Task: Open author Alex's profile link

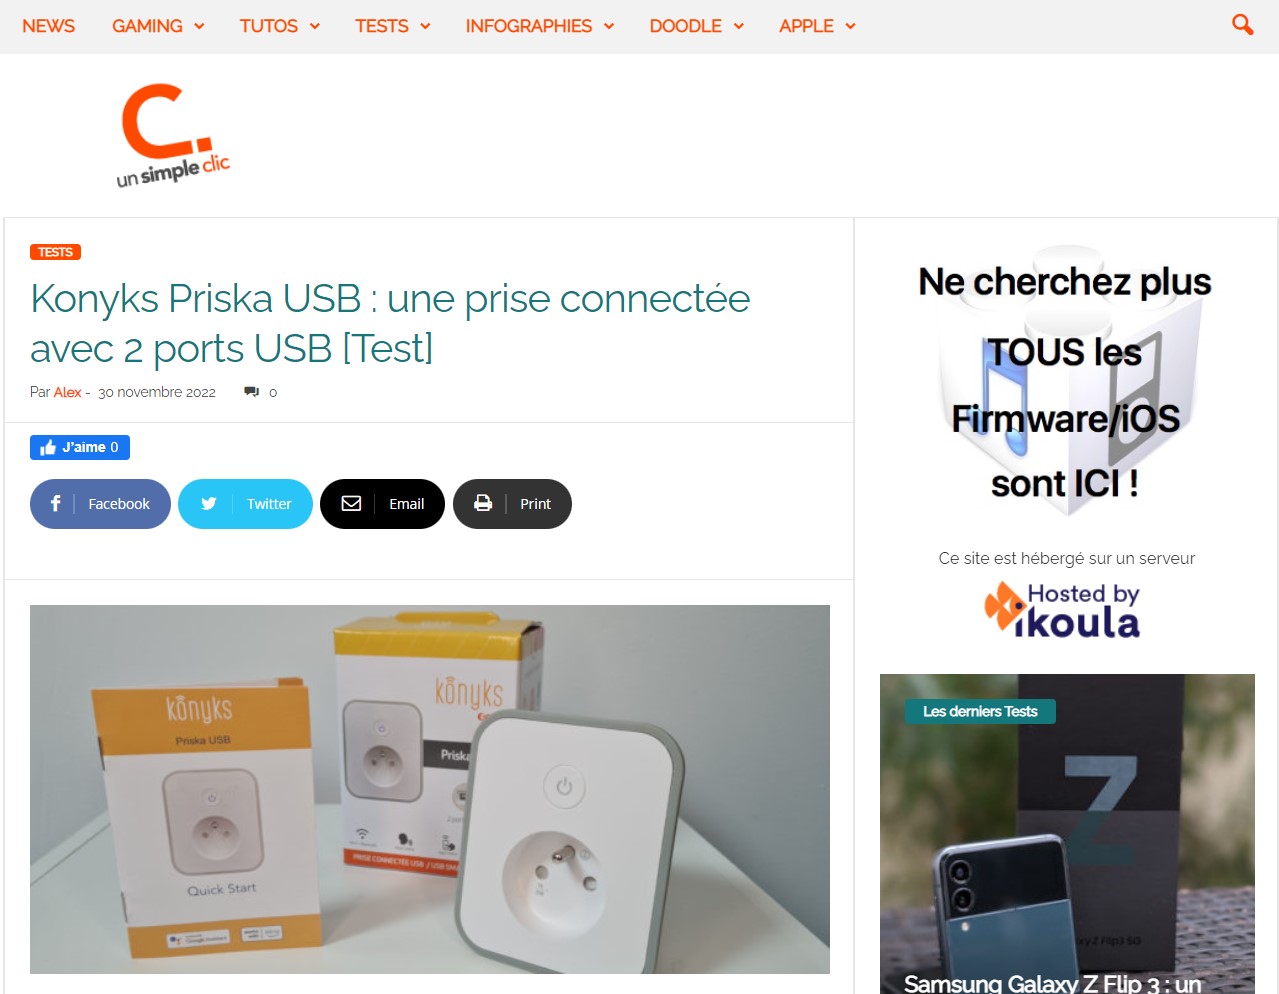Action: [67, 392]
